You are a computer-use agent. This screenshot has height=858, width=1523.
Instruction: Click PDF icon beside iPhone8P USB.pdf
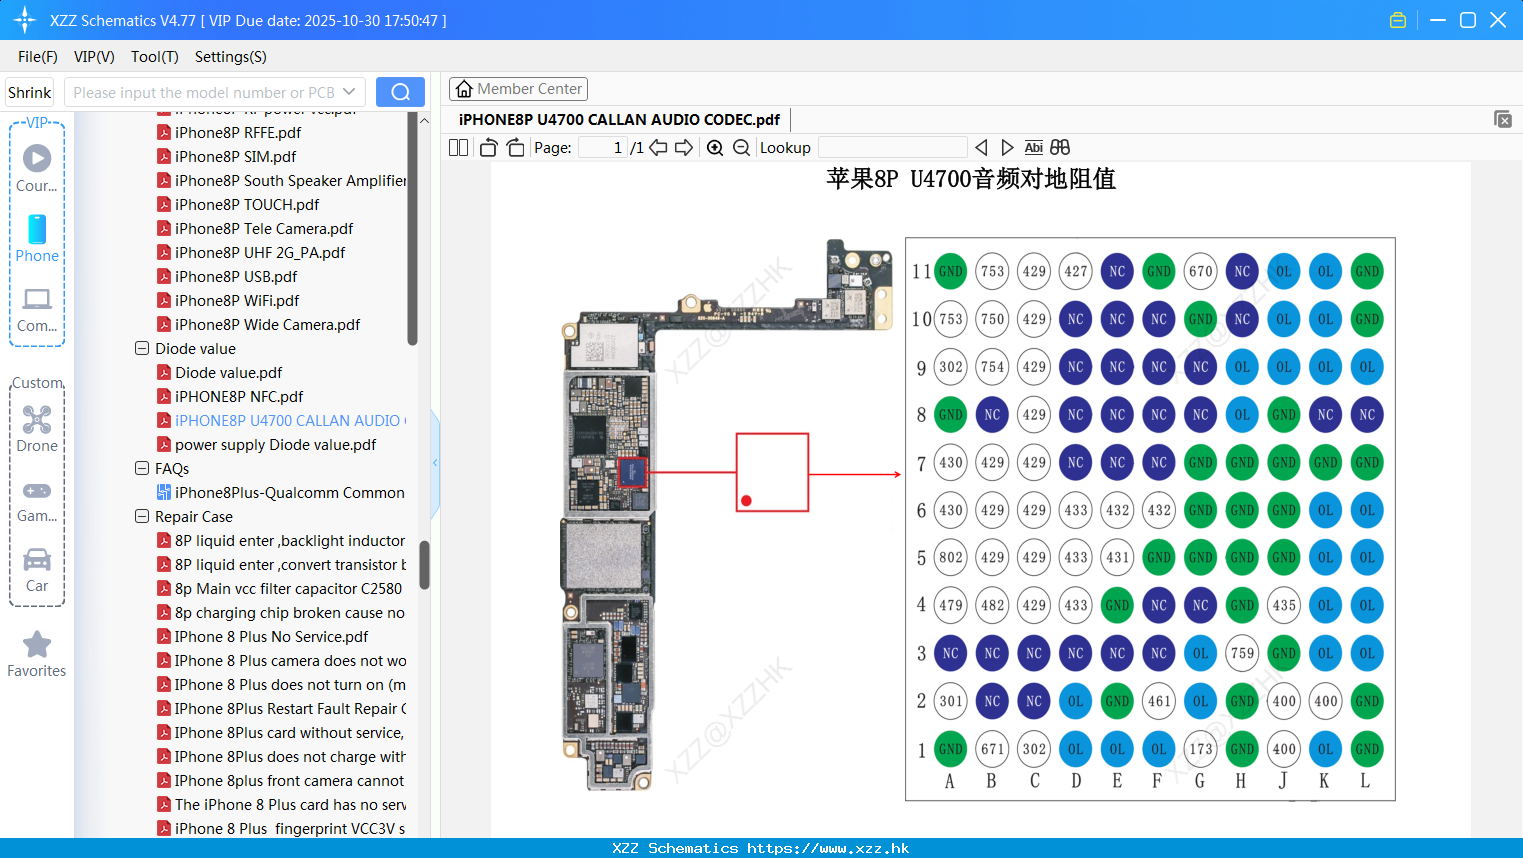pyautogui.click(x=163, y=276)
